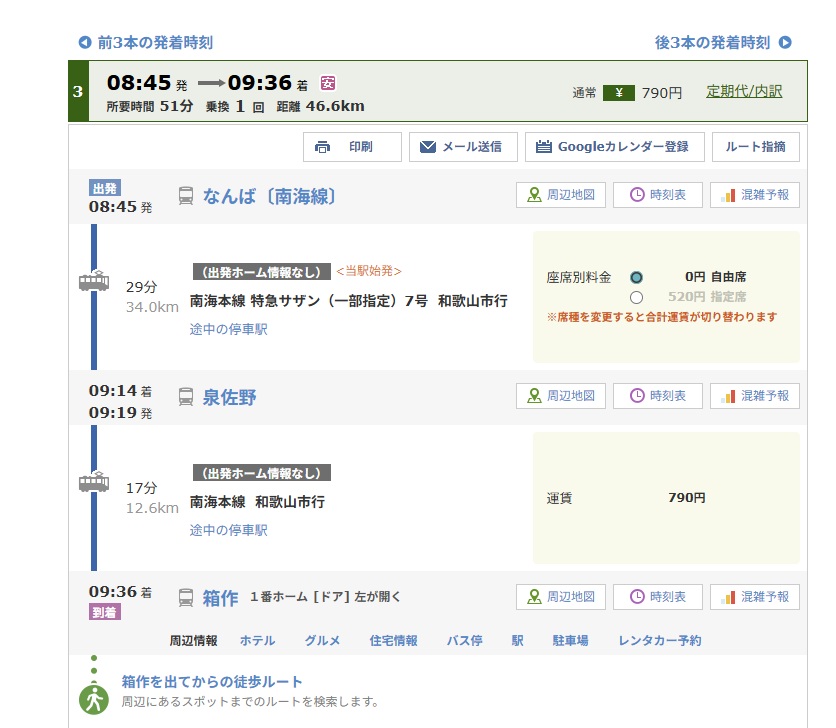Expand 途中の停車駅 for 特急サザン segment
The image size is (836, 728).
pos(229,330)
